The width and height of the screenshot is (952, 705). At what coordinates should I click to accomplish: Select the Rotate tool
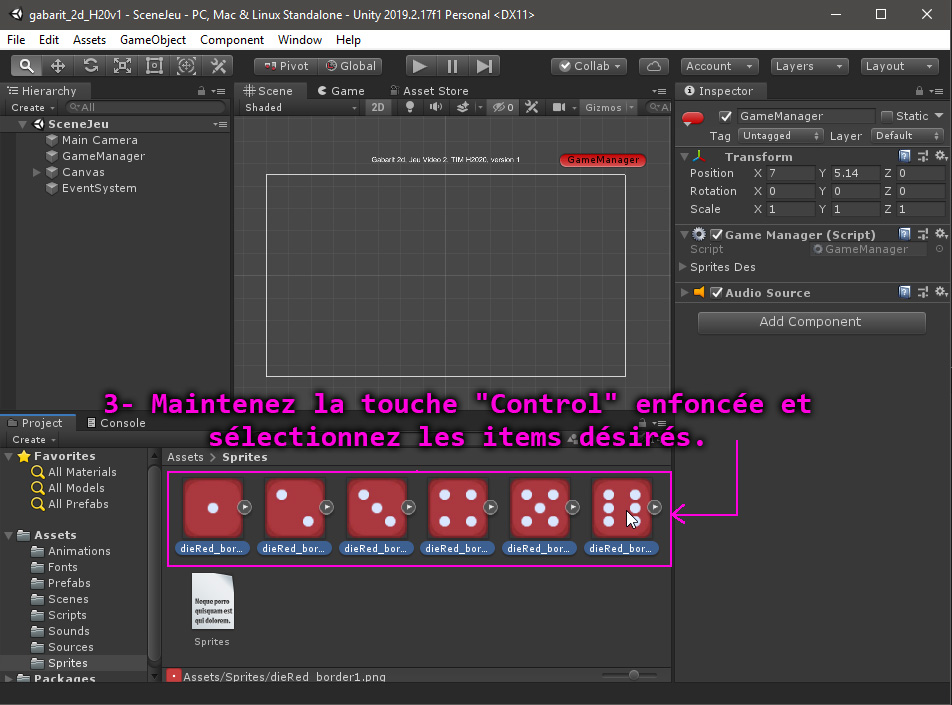point(90,66)
